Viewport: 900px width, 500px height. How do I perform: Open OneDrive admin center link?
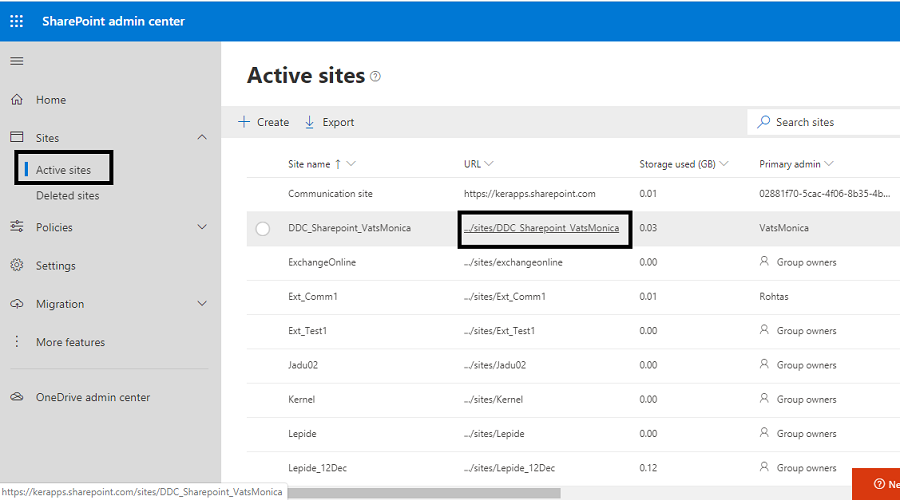click(x=93, y=397)
